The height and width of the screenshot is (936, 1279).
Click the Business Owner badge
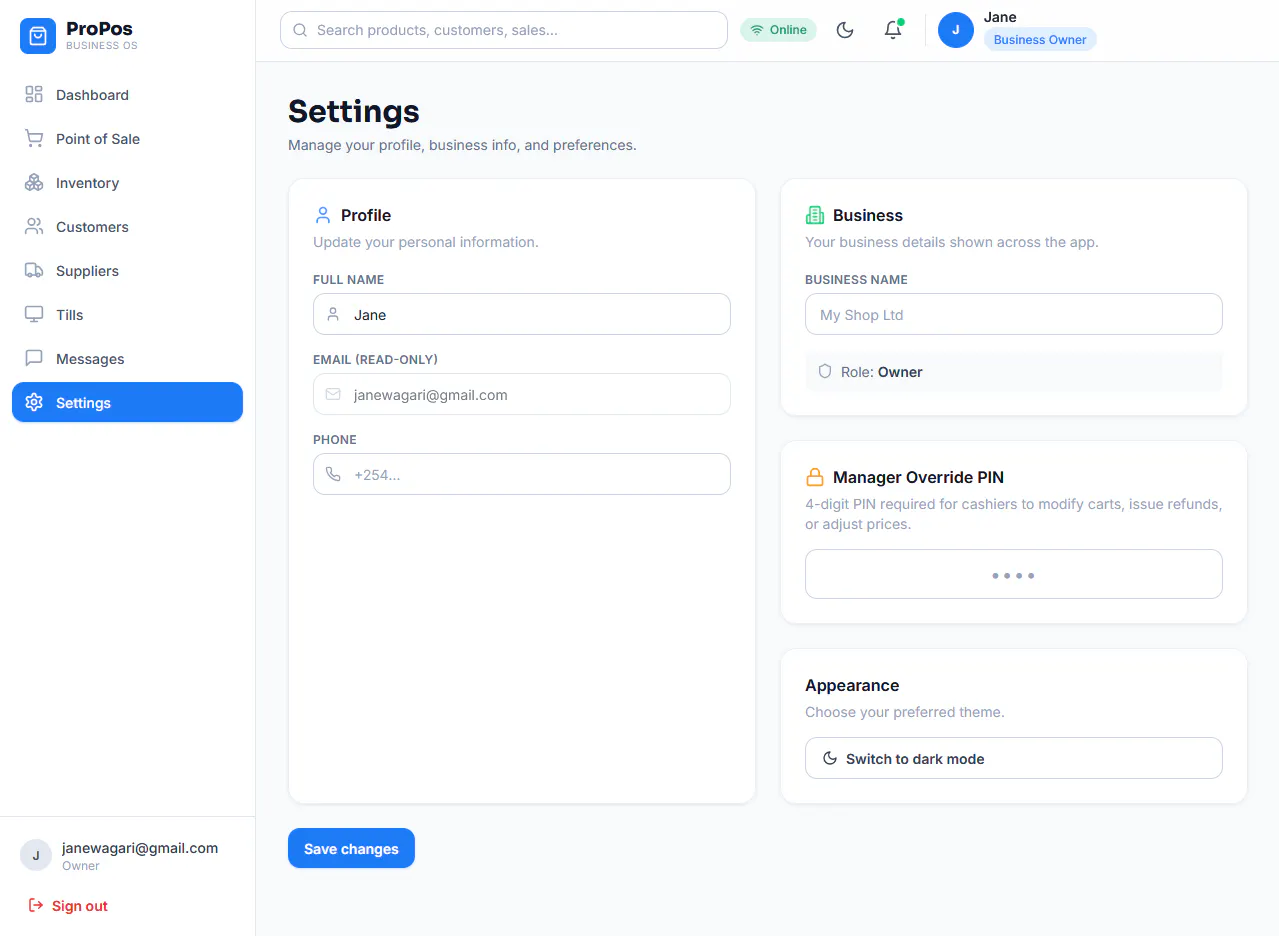click(1040, 40)
